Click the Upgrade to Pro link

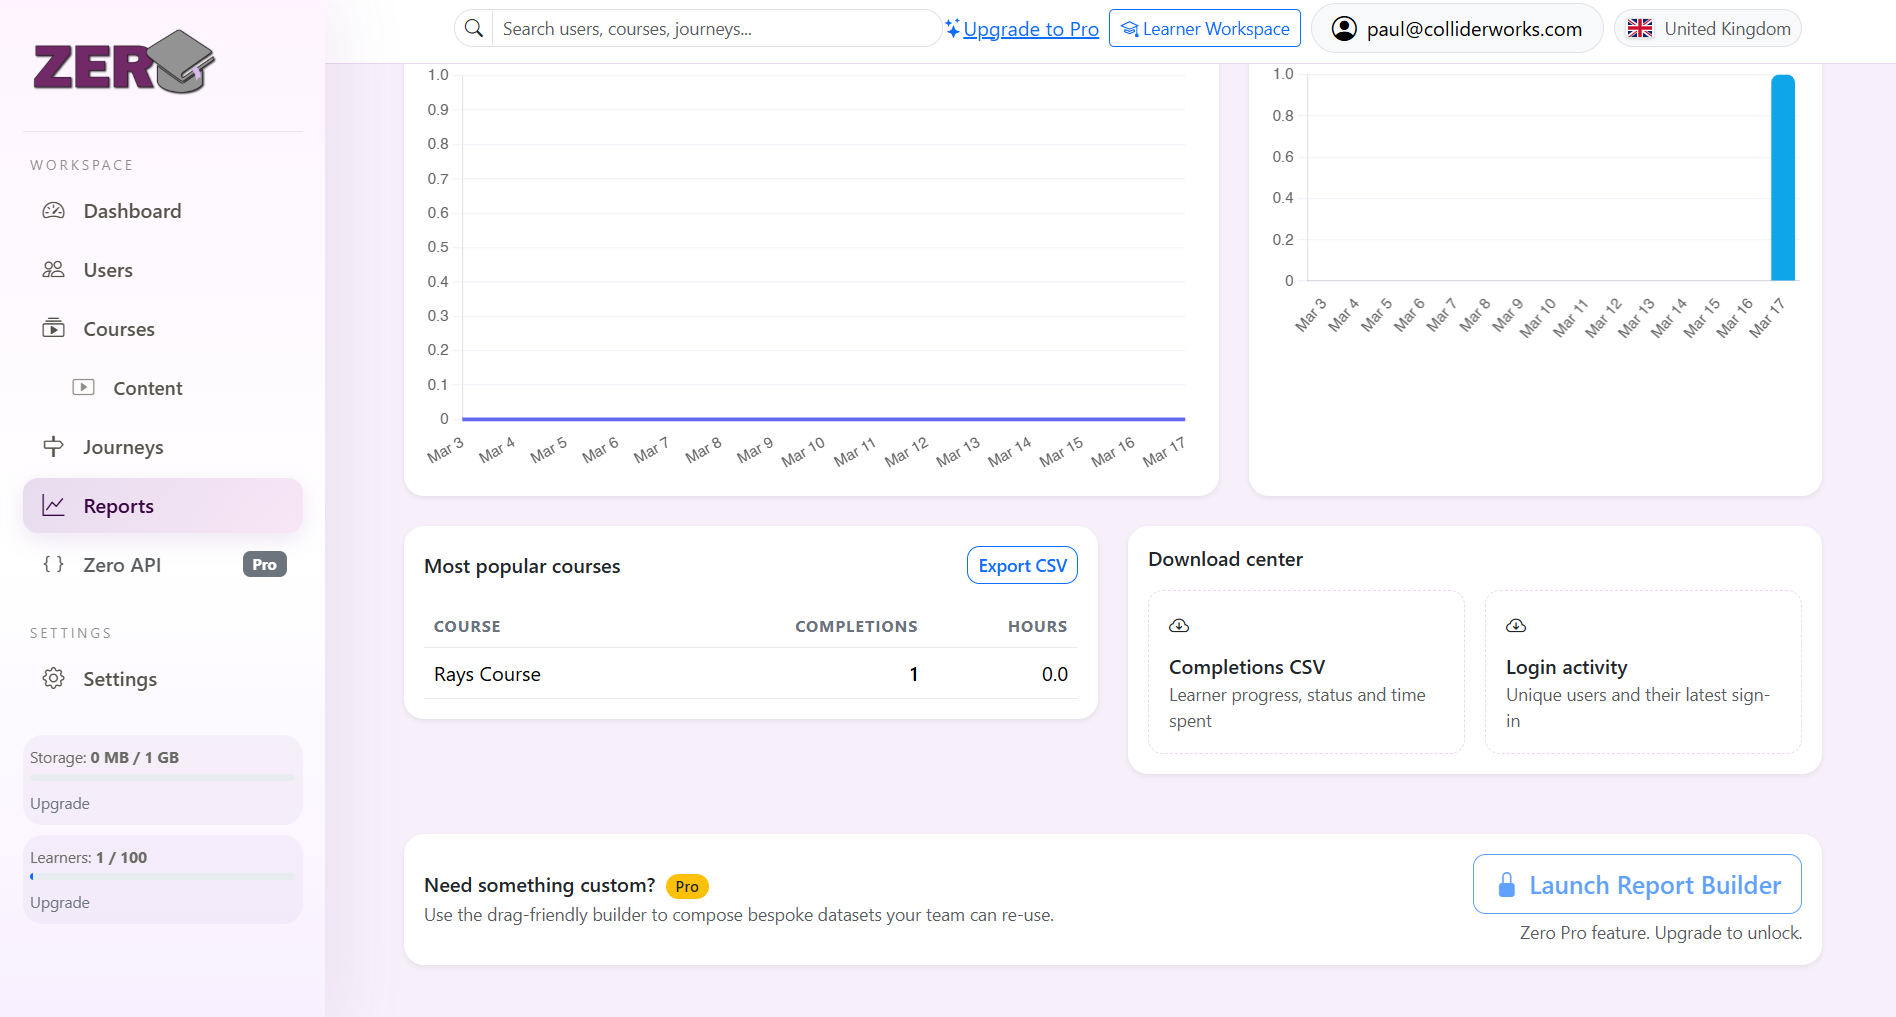pyautogui.click(x=1030, y=29)
